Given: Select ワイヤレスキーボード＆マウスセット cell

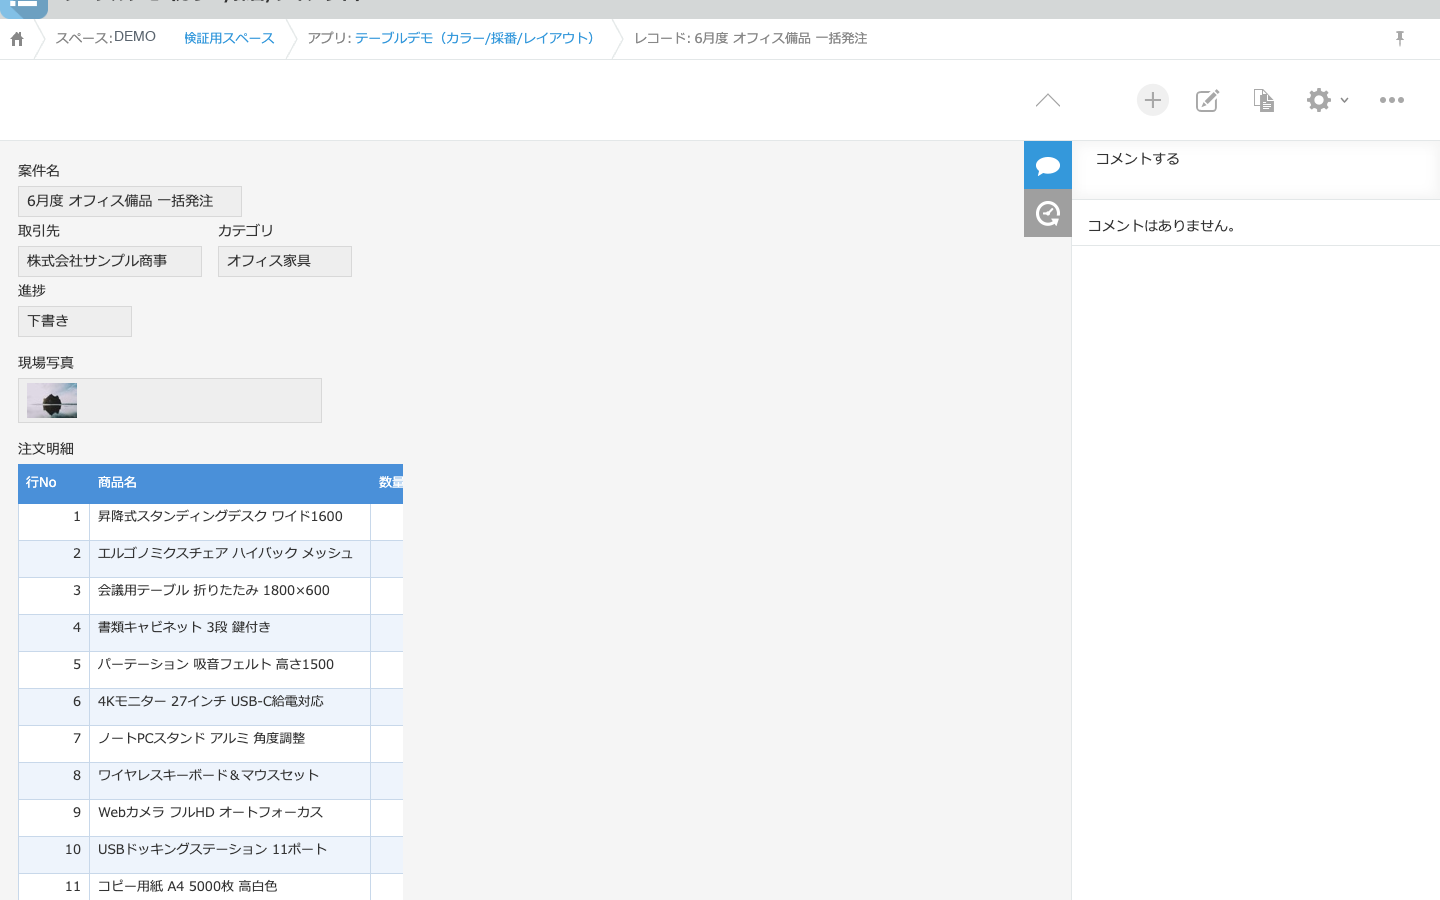Looking at the screenshot, I should (x=230, y=781).
